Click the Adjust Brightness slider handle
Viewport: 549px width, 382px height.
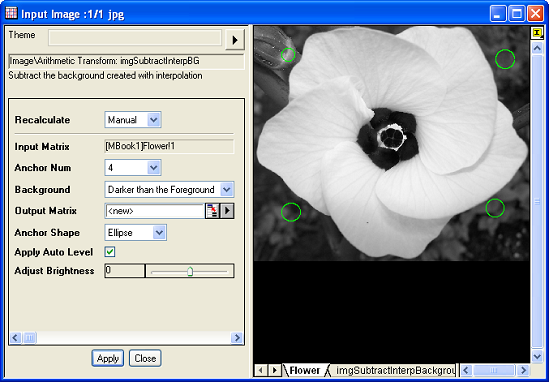coord(190,271)
